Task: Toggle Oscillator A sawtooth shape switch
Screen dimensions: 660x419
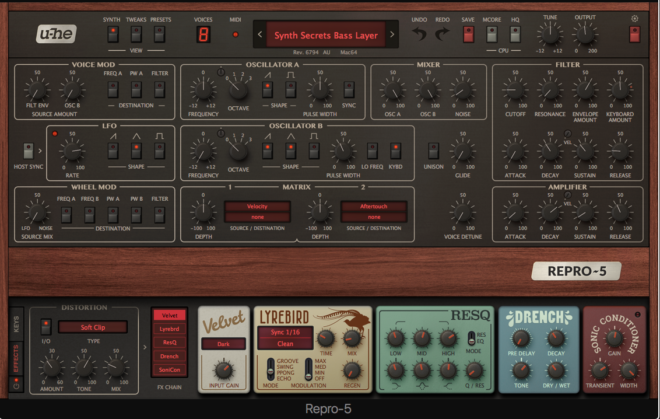Action: [267, 89]
